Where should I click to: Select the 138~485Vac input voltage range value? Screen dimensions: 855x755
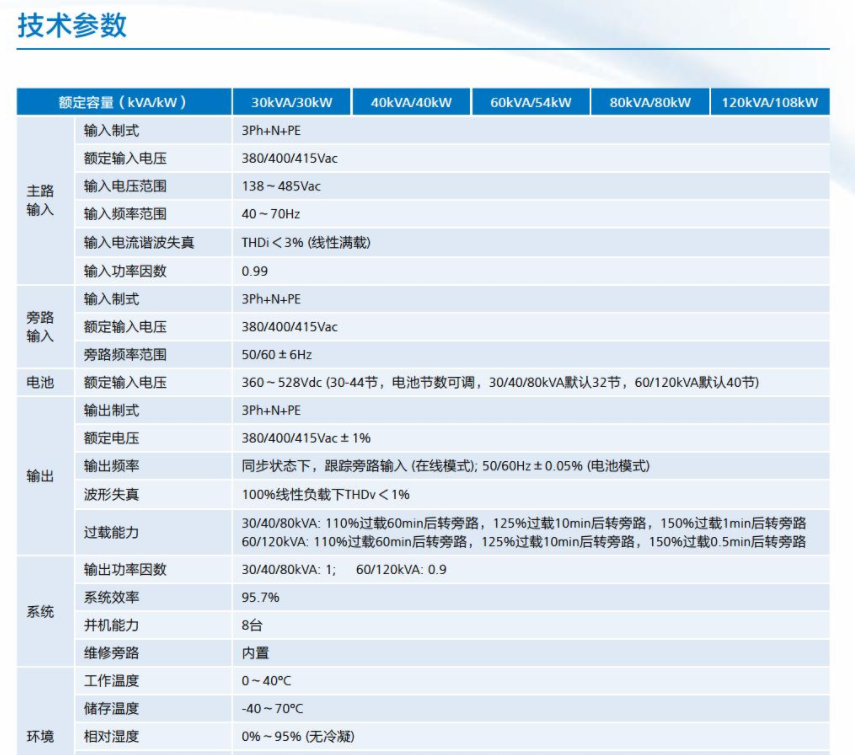[281, 187]
